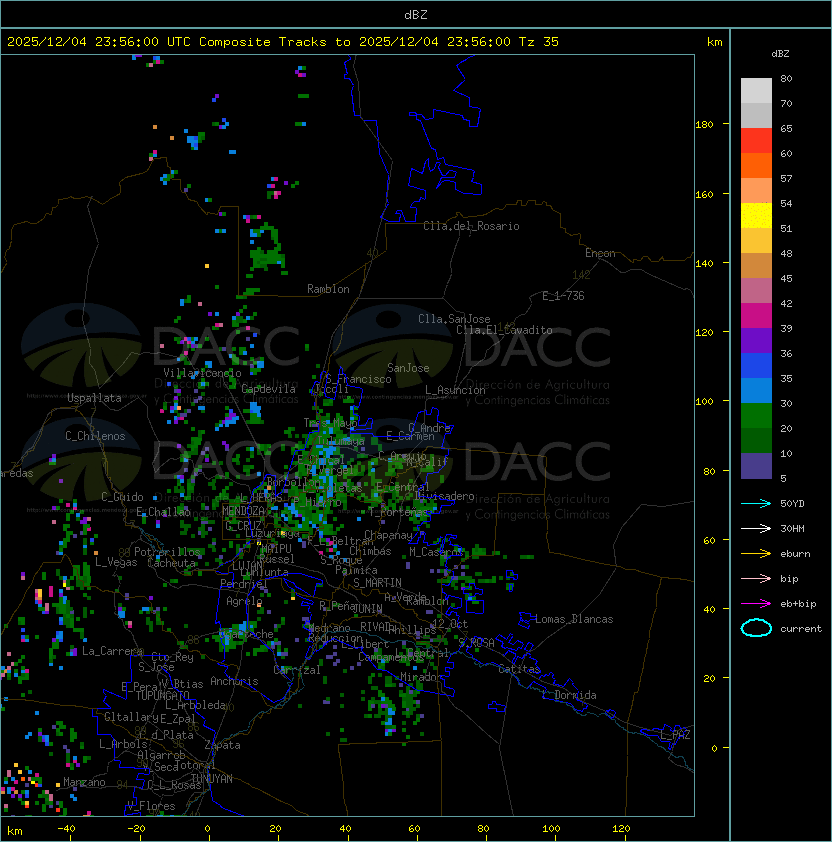Click the '120' mark on bottom km axis
Viewport: 832px width, 842px height.
coord(621,829)
